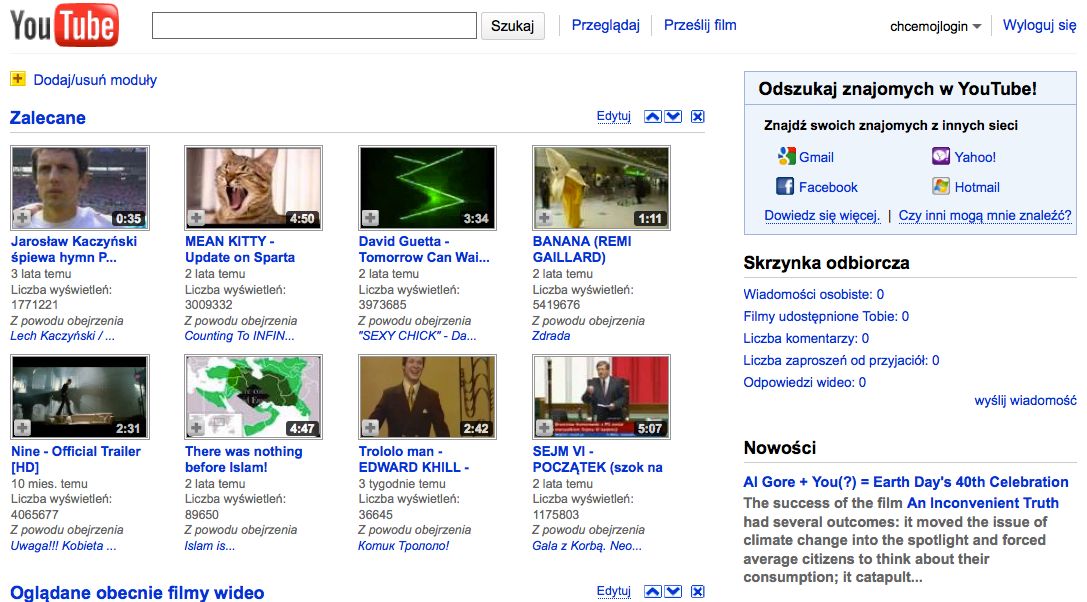The image size is (1087, 602).
Task: Click Uwaga!!! Kobieta ... related link
Action: click(63, 546)
